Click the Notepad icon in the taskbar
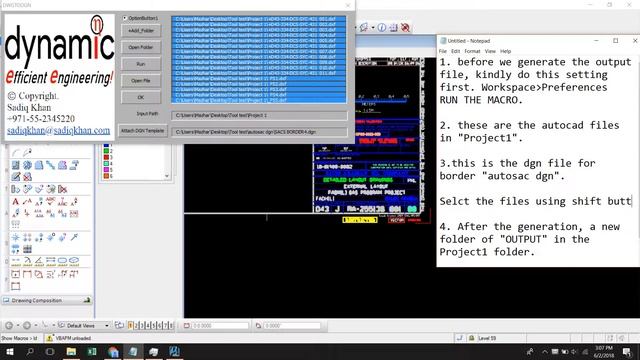This screenshot has width=640, height=360. click(133, 351)
